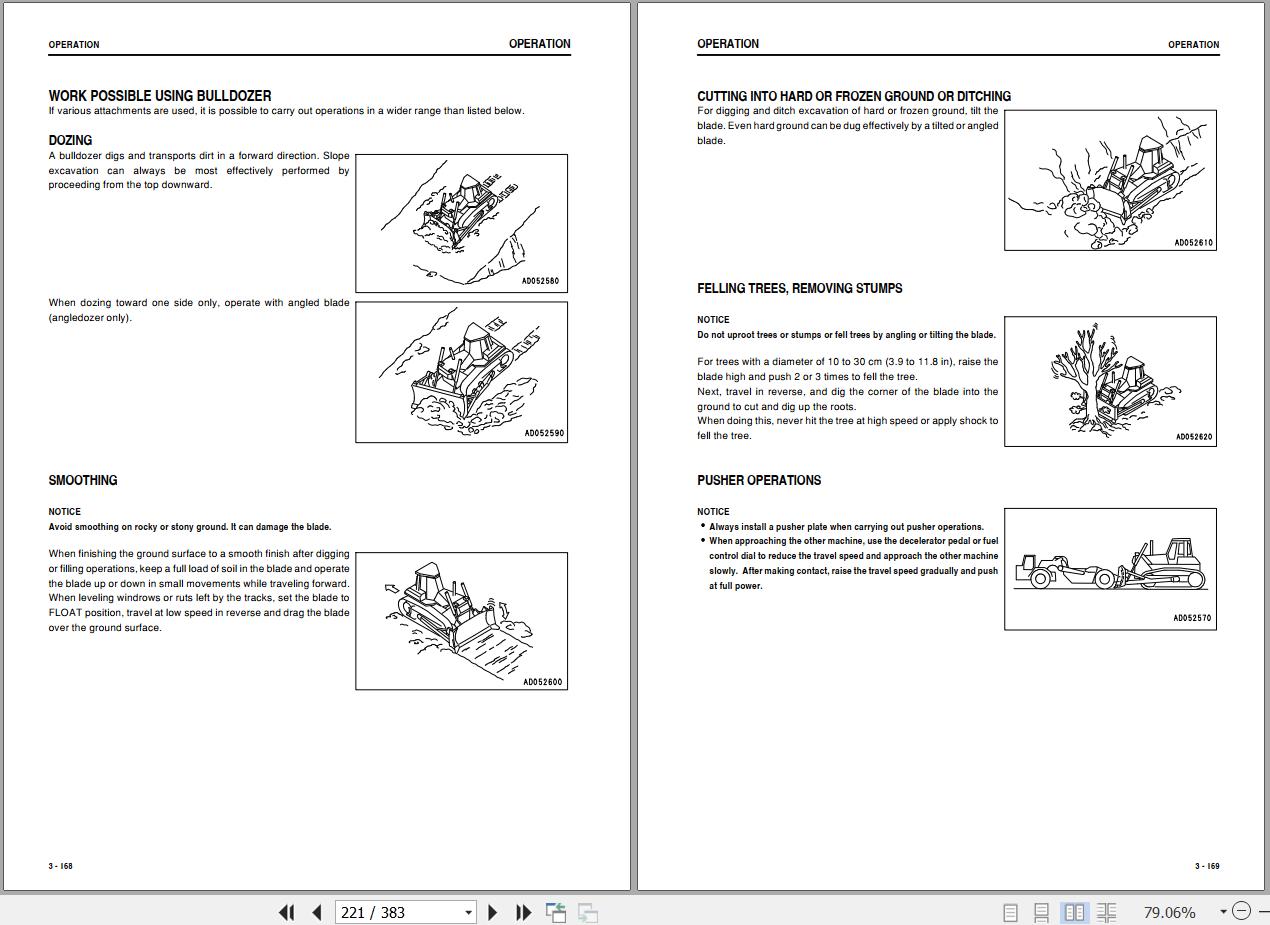1270x925 pixels.
Task: Click the WORK POSSIBLE USING BULLDOZER heading
Action: pyautogui.click(x=160, y=96)
